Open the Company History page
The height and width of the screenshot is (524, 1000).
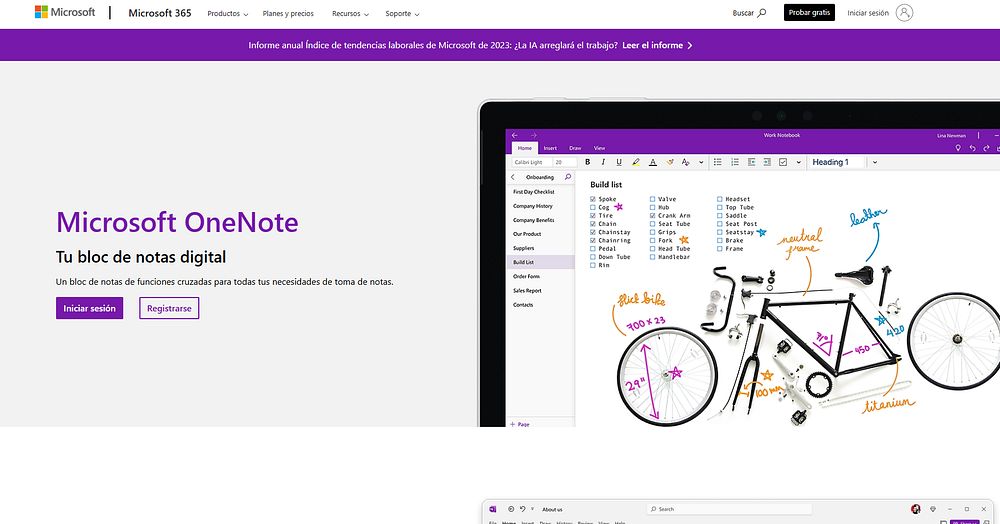tap(533, 206)
